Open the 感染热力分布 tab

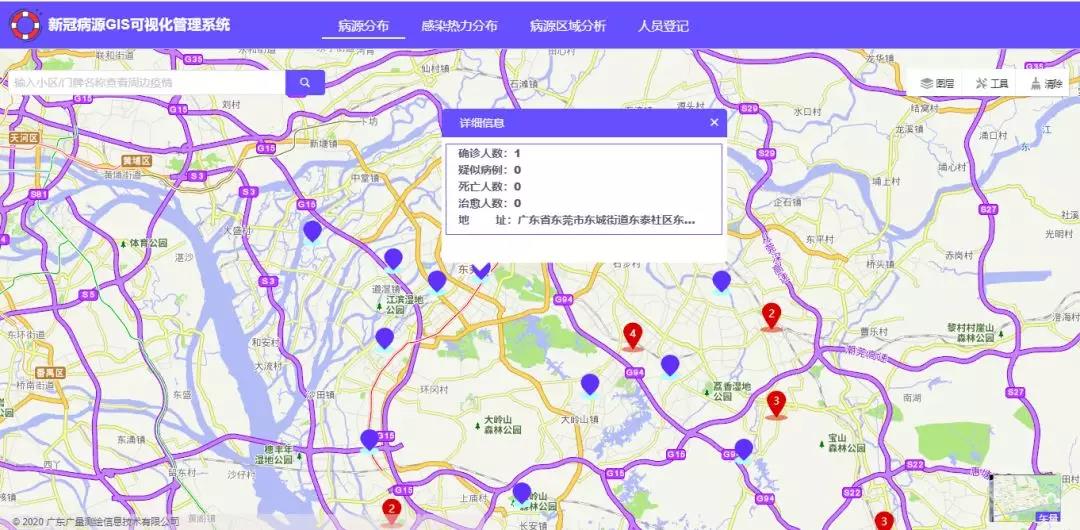coord(459,26)
